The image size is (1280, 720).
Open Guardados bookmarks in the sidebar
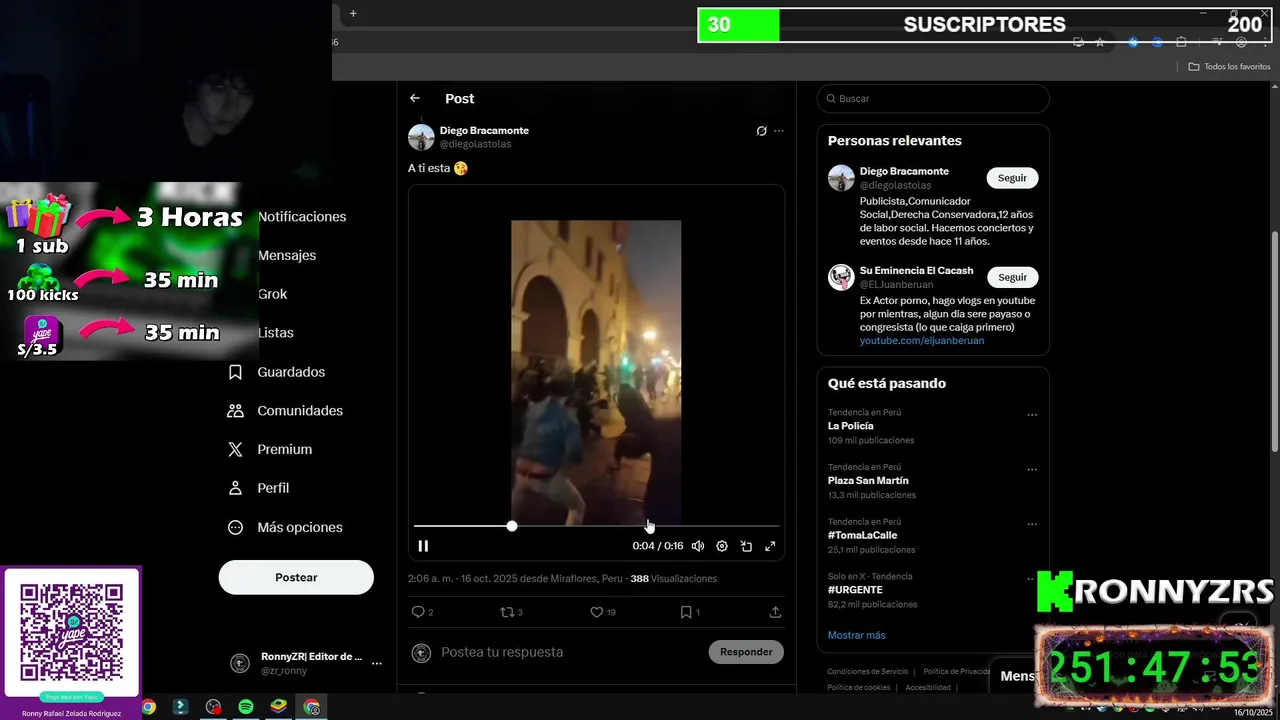[276, 372]
